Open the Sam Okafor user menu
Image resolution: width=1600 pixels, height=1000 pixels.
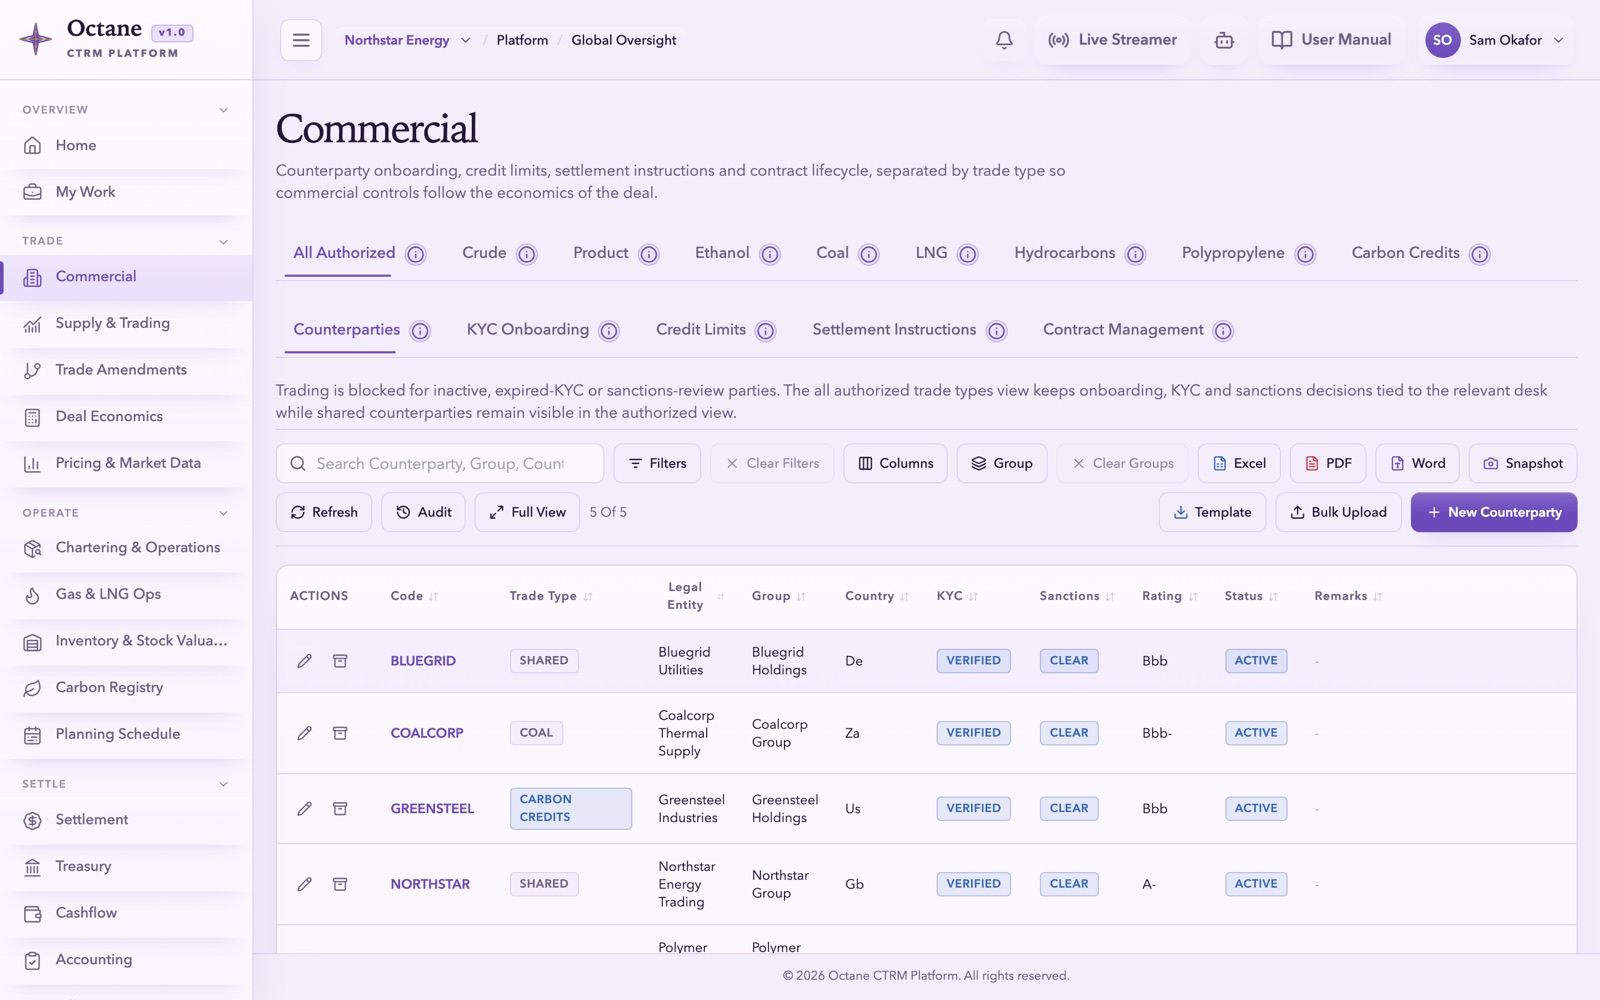point(1495,40)
